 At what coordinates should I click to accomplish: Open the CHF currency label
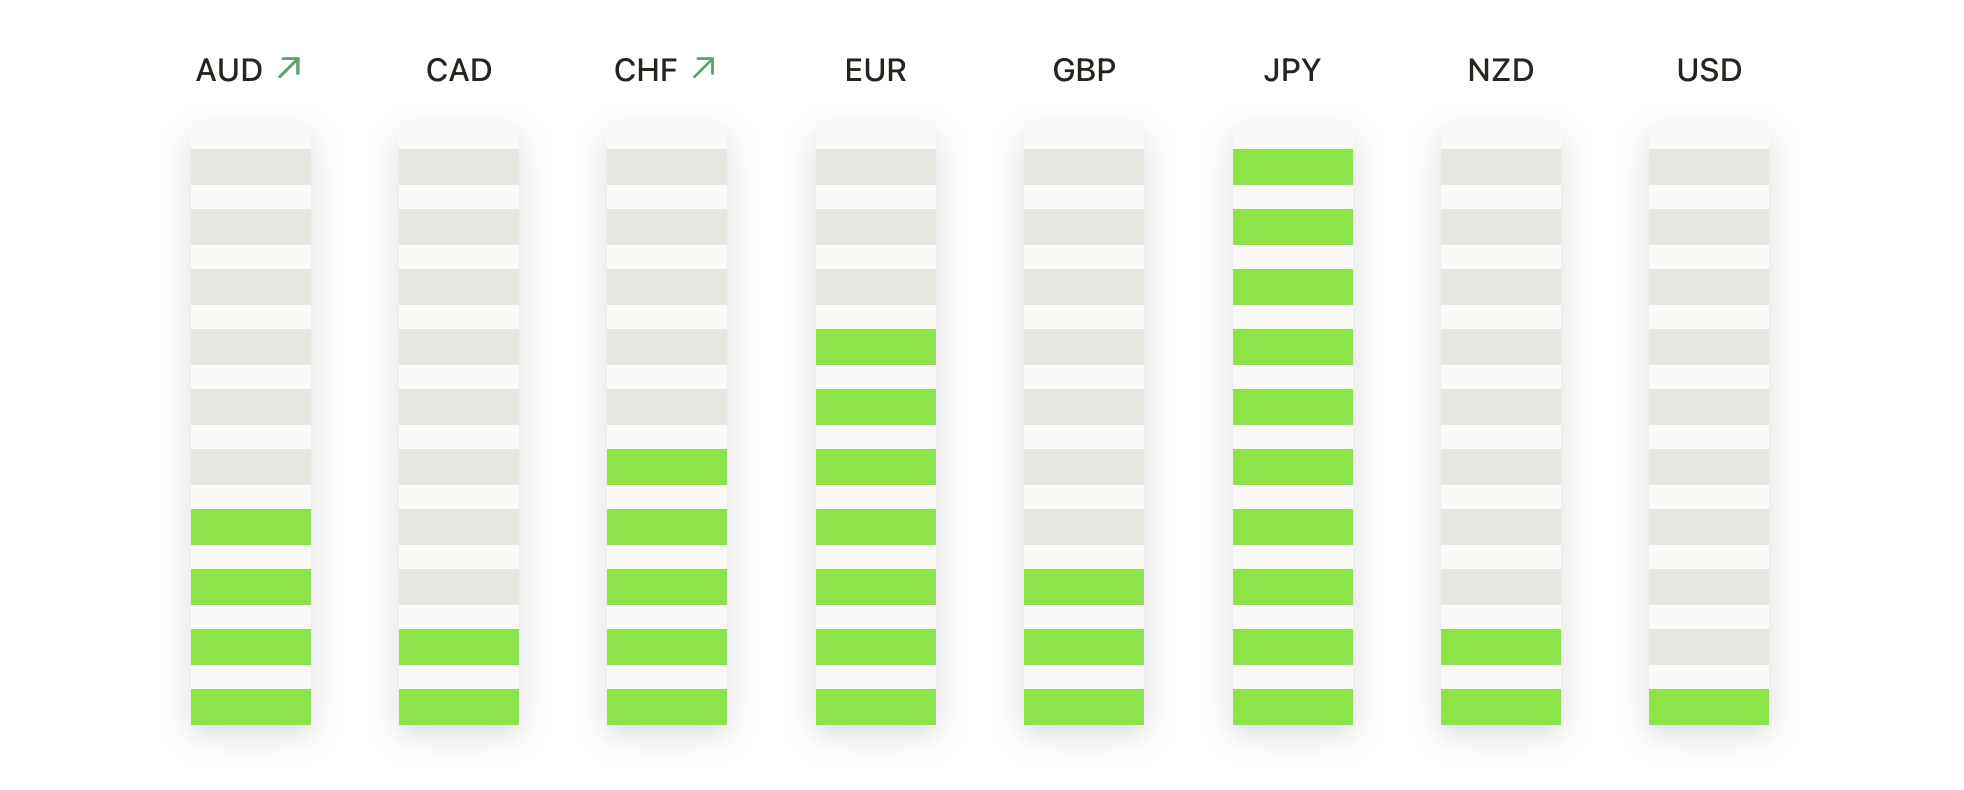[646, 70]
